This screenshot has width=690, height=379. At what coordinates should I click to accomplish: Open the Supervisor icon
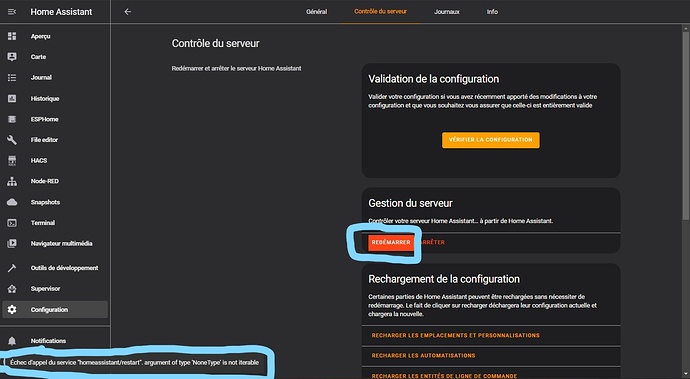pyautogui.click(x=12, y=289)
